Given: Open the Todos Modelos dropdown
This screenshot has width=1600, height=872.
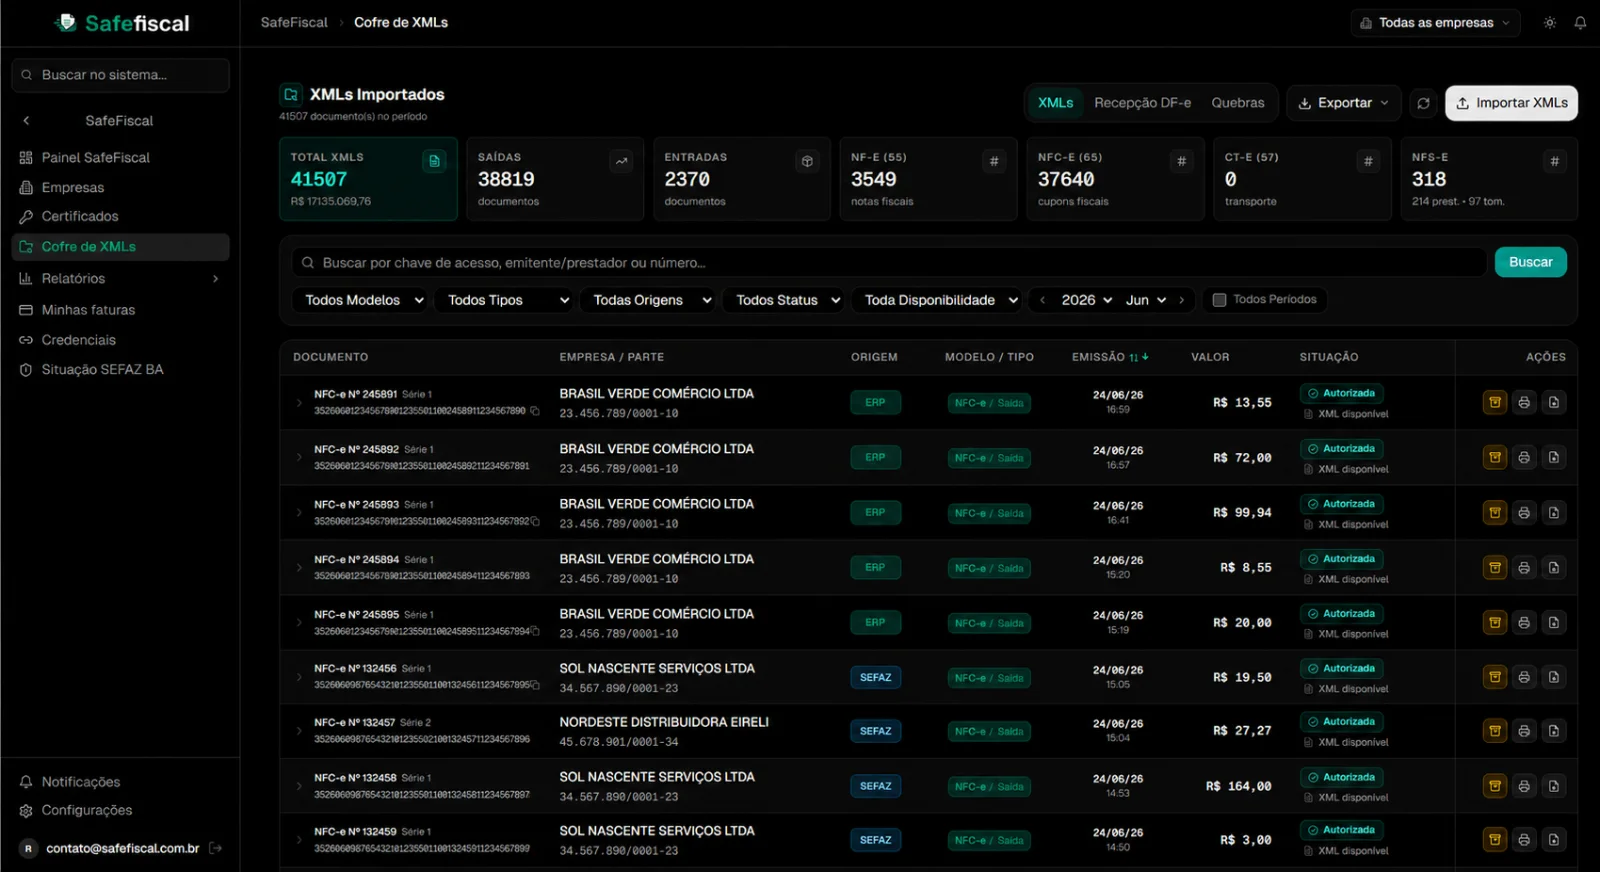Looking at the screenshot, I should [x=364, y=300].
